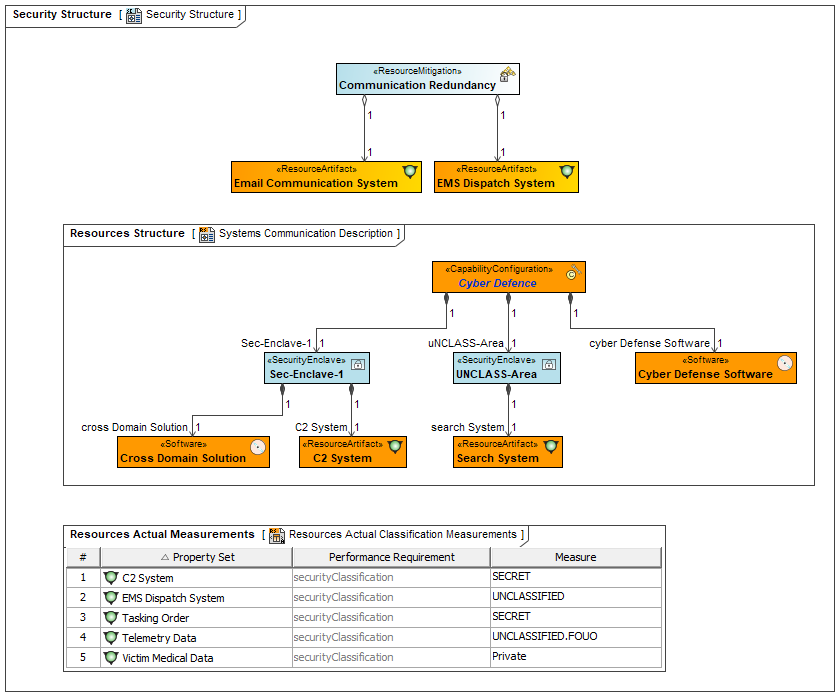Click the UNCLASSIFIED.FOUO measure cell
The height and width of the screenshot is (696, 839).
(x=576, y=637)
